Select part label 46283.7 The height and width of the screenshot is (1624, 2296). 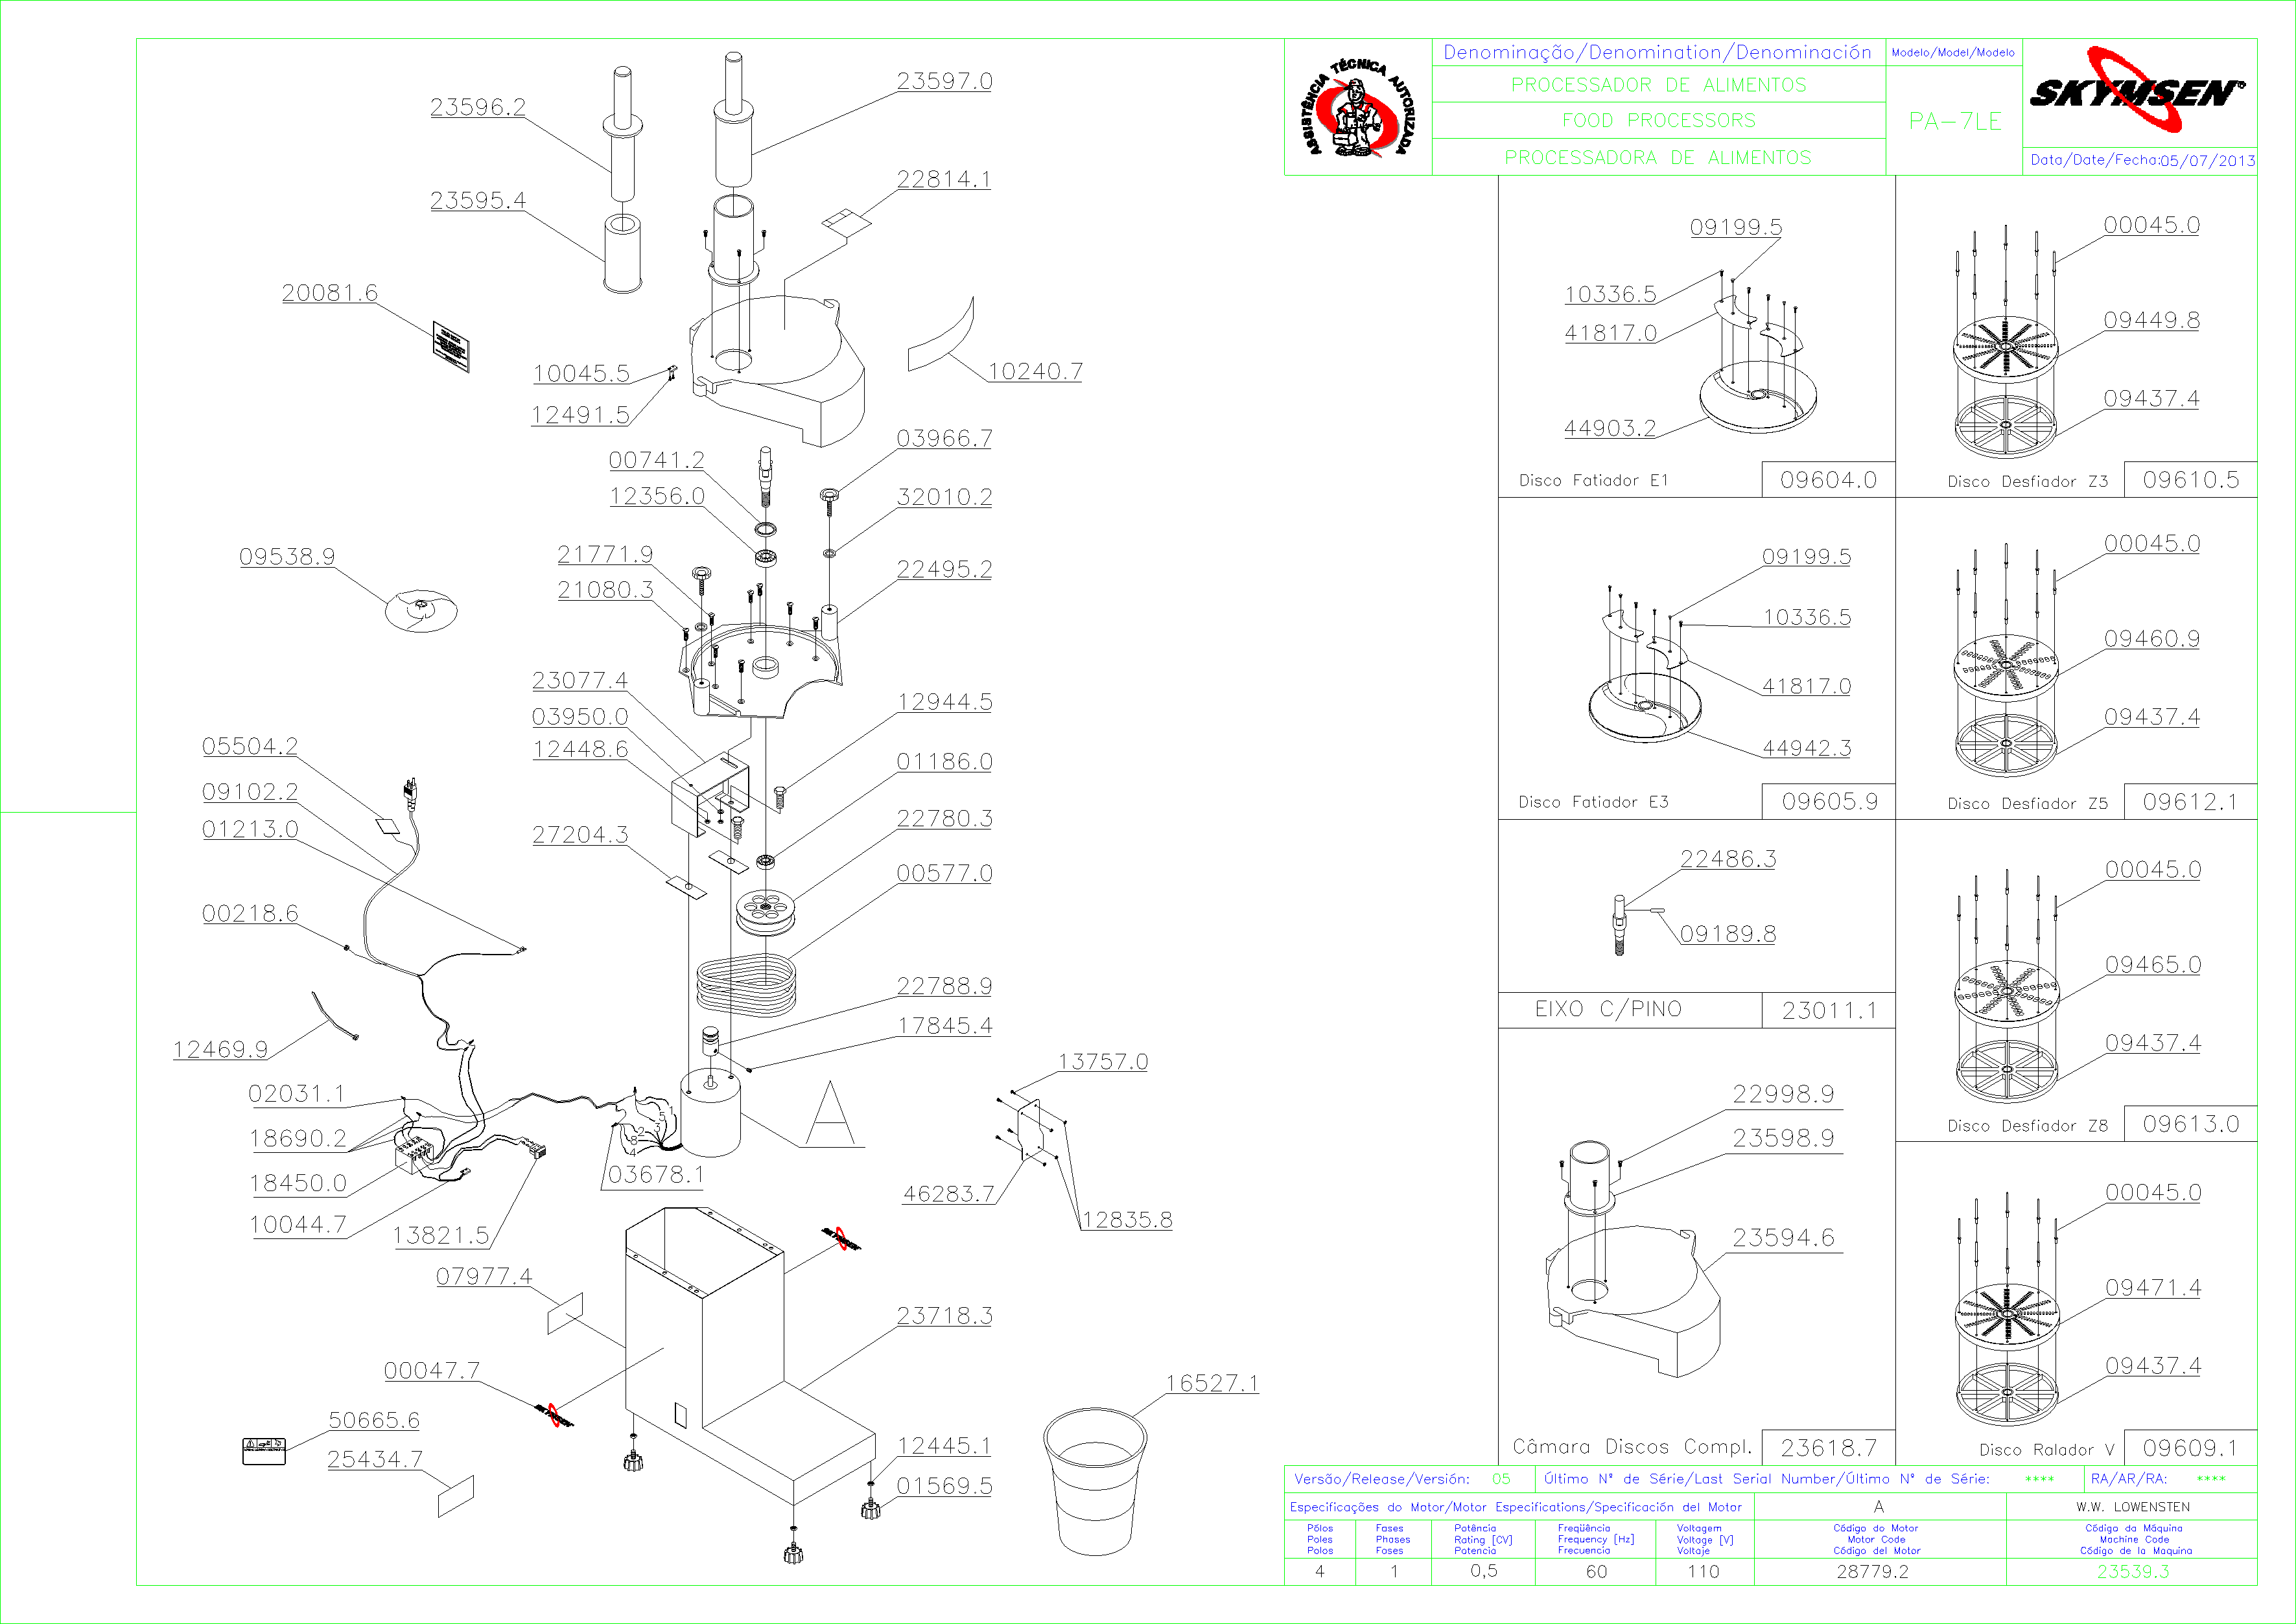pos(949,1194)
